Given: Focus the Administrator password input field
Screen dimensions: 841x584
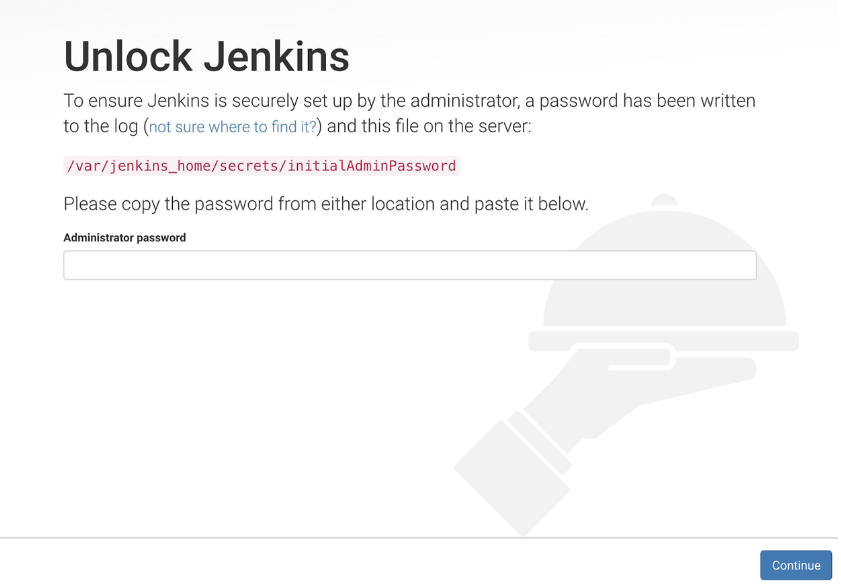Looking at the screenshot, I should pyautogui.click(x=410, y=265).
